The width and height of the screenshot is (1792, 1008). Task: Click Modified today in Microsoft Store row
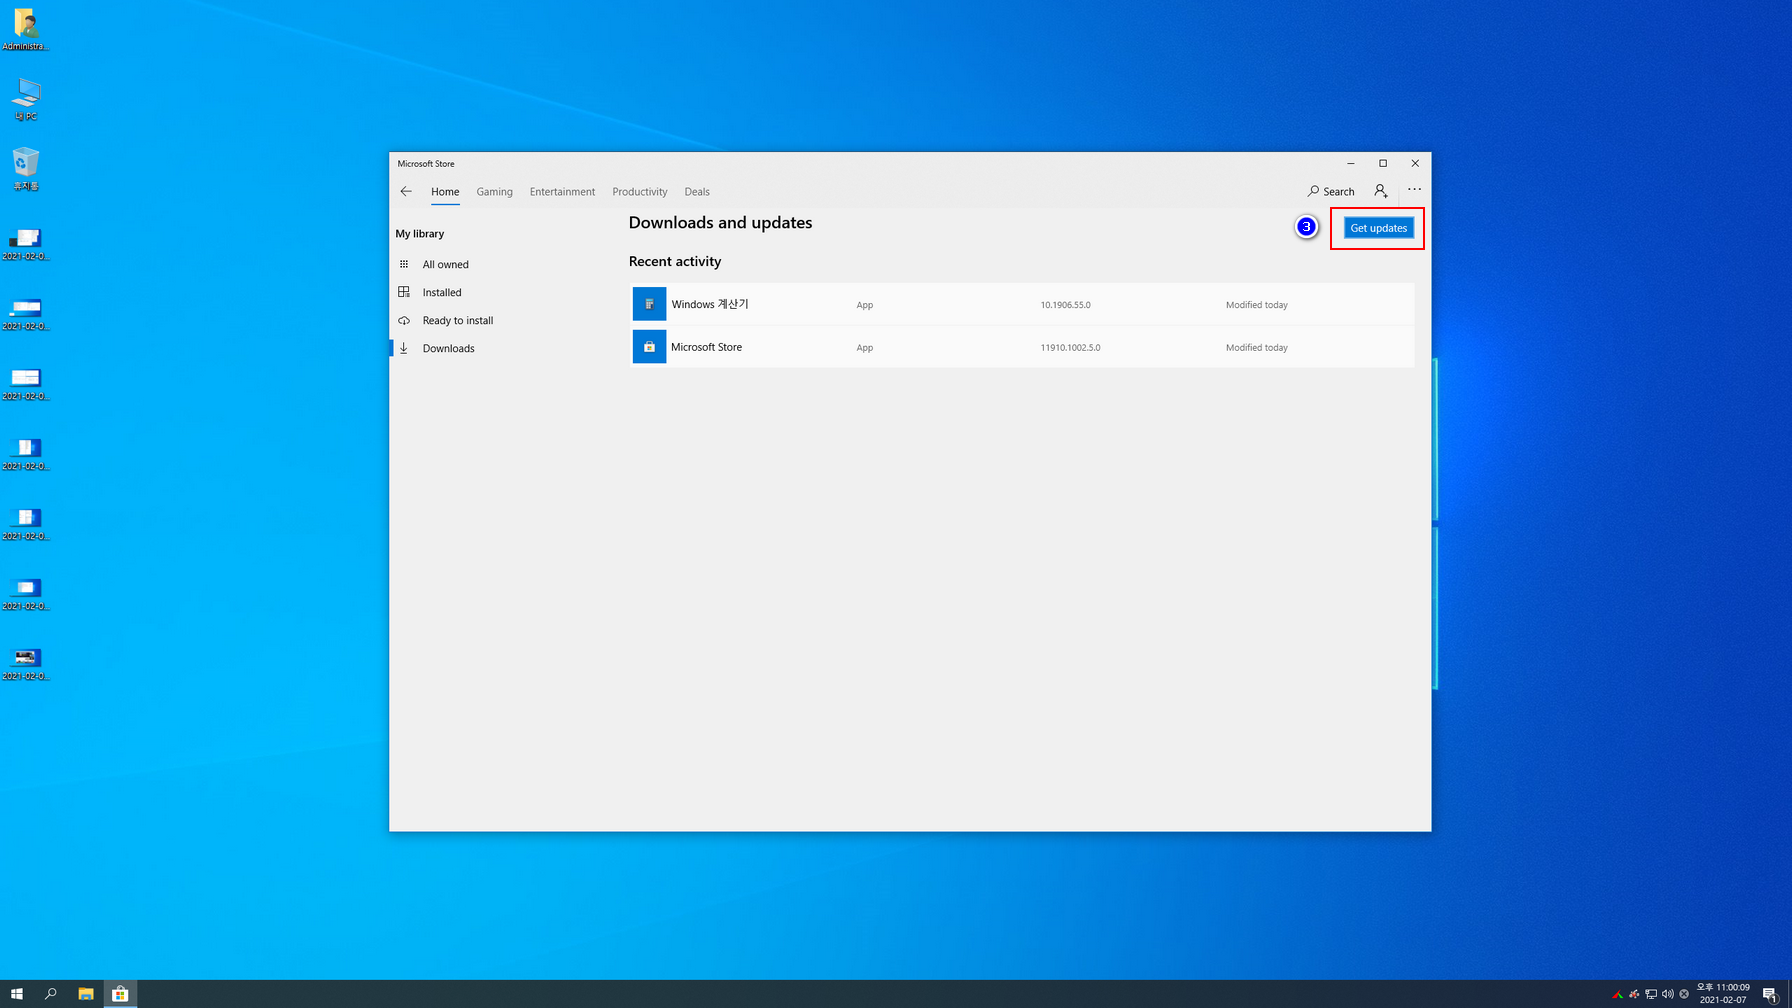point(1257,348)
